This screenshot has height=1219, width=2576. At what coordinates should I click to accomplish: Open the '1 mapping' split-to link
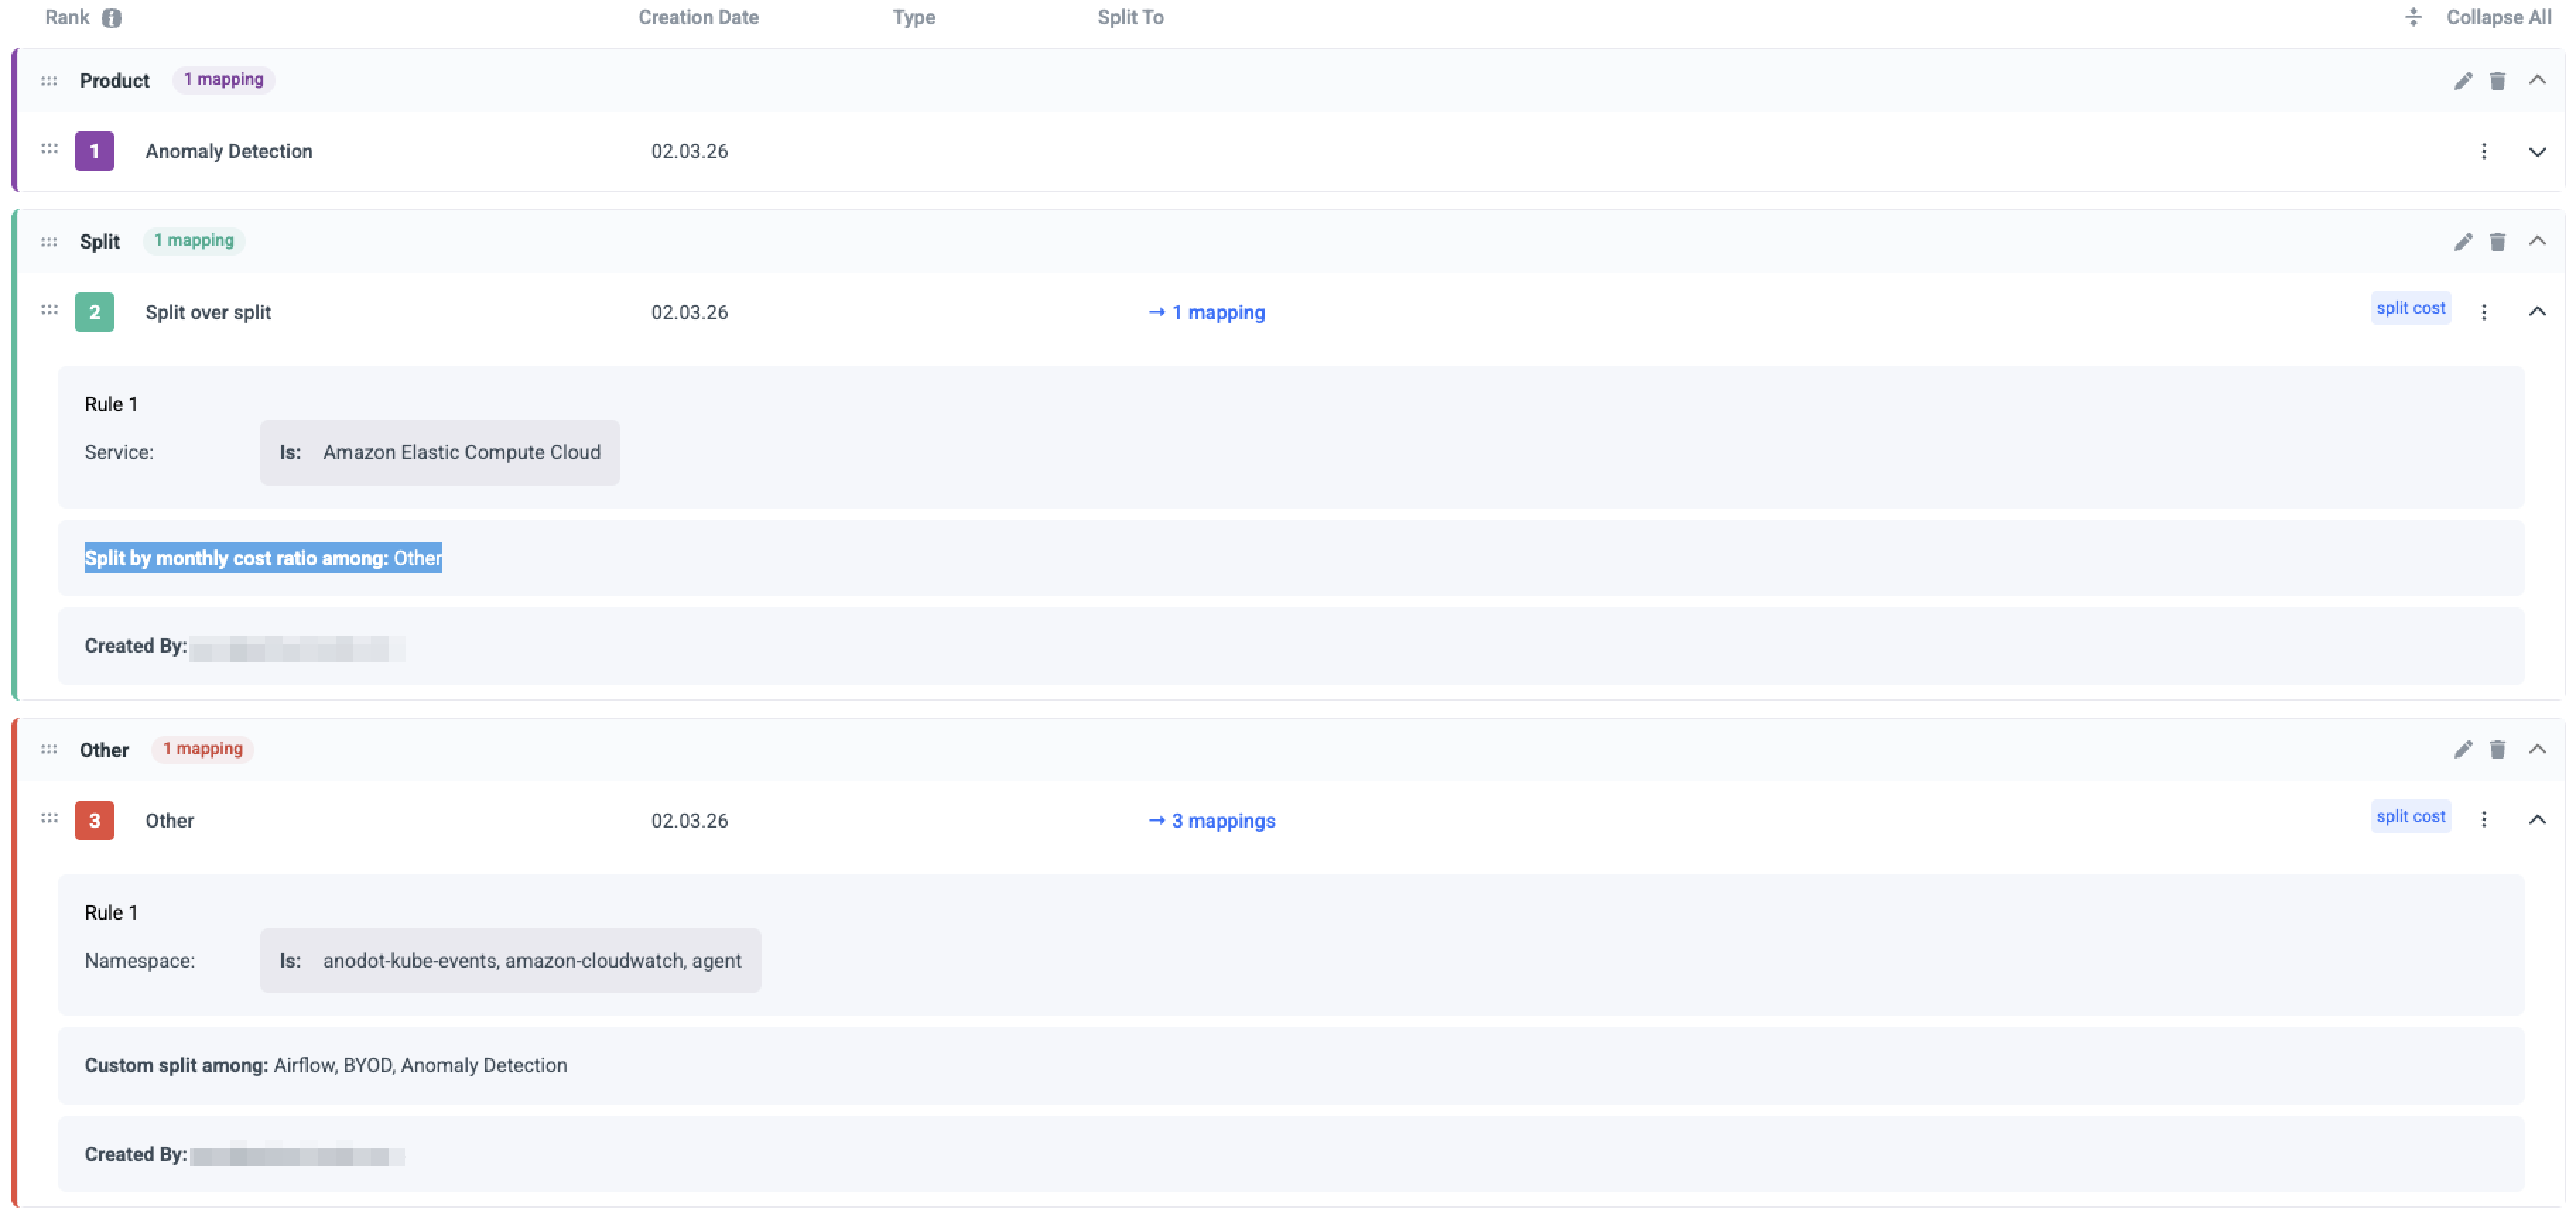coord(1207,312)
